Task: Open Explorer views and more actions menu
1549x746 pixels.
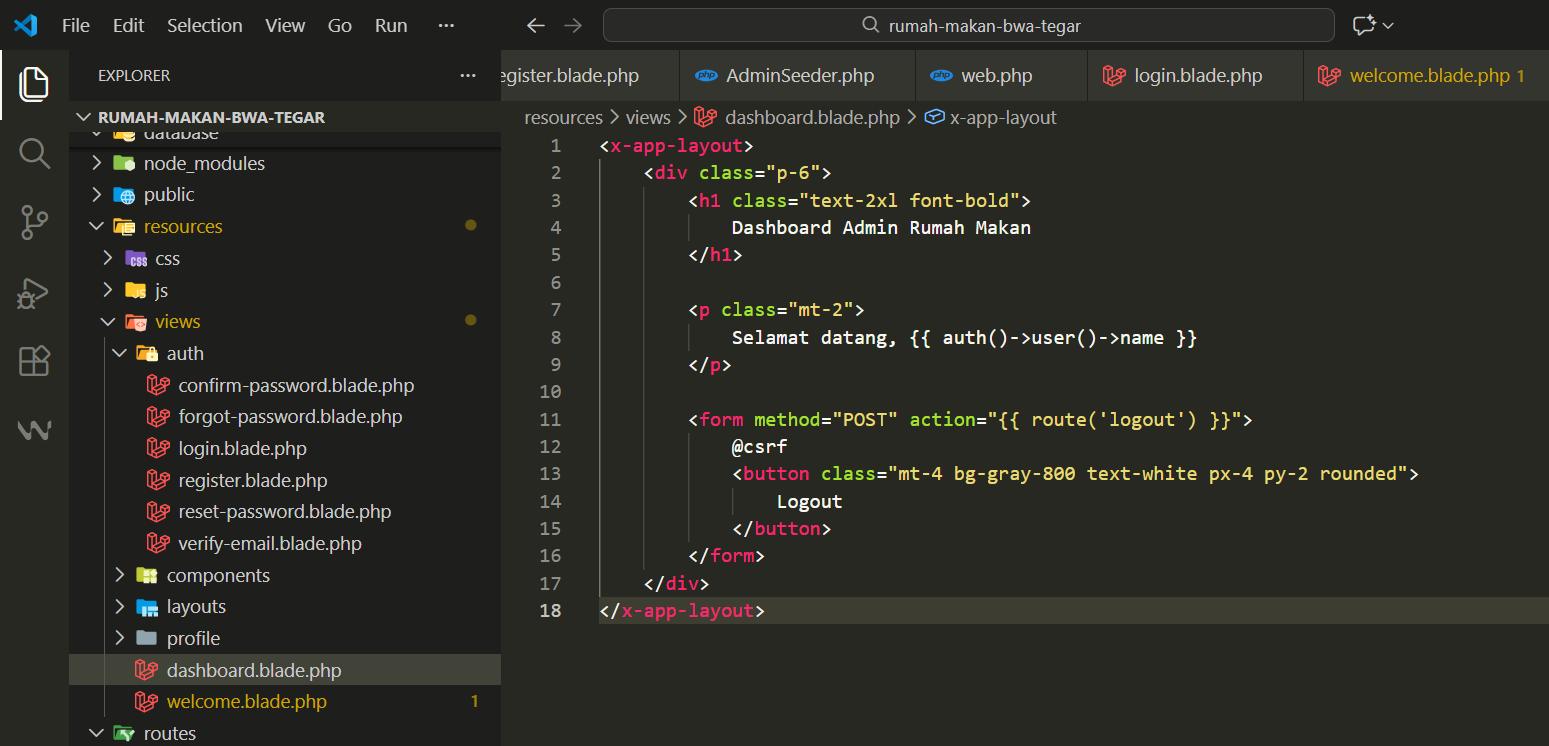Action: [x=467, y=76]
